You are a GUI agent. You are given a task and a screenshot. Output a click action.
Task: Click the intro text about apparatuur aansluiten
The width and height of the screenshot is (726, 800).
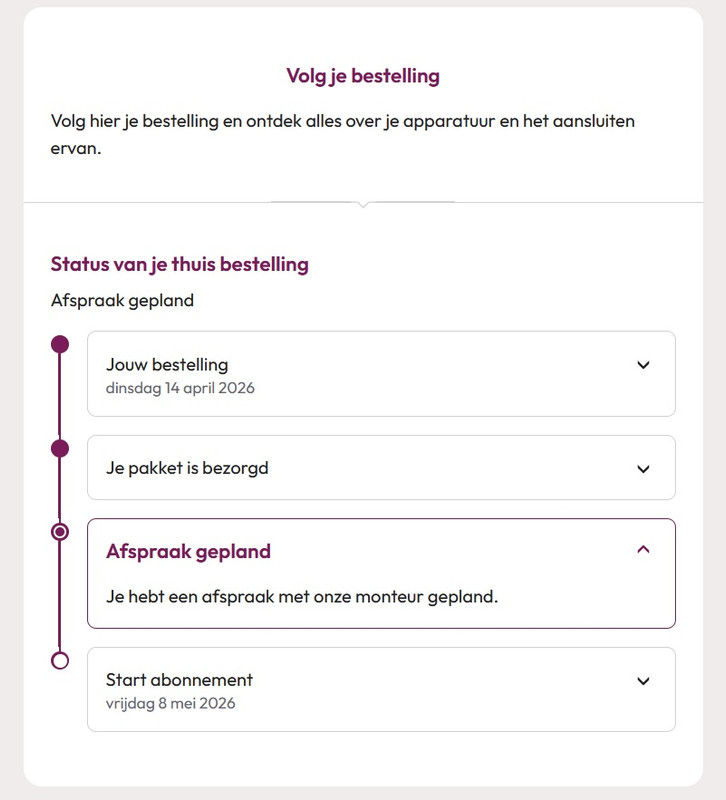click(342, 135)
